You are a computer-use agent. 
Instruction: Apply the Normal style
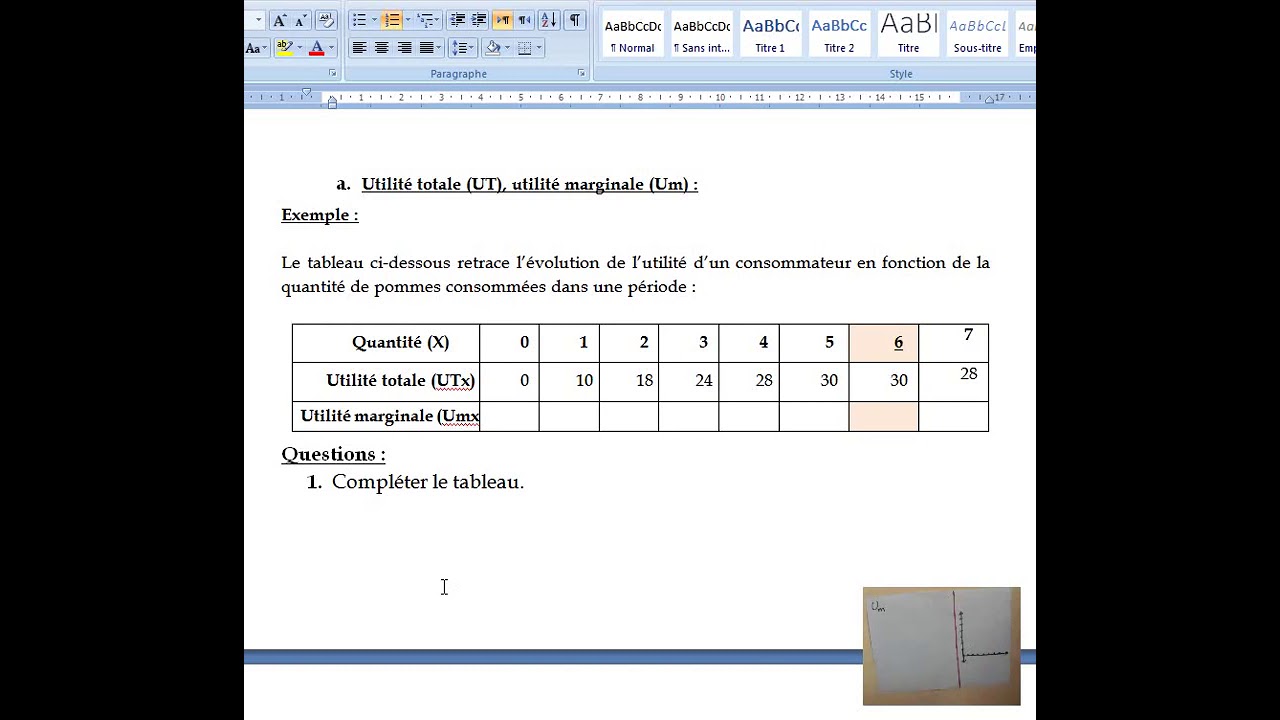[633, 34]
